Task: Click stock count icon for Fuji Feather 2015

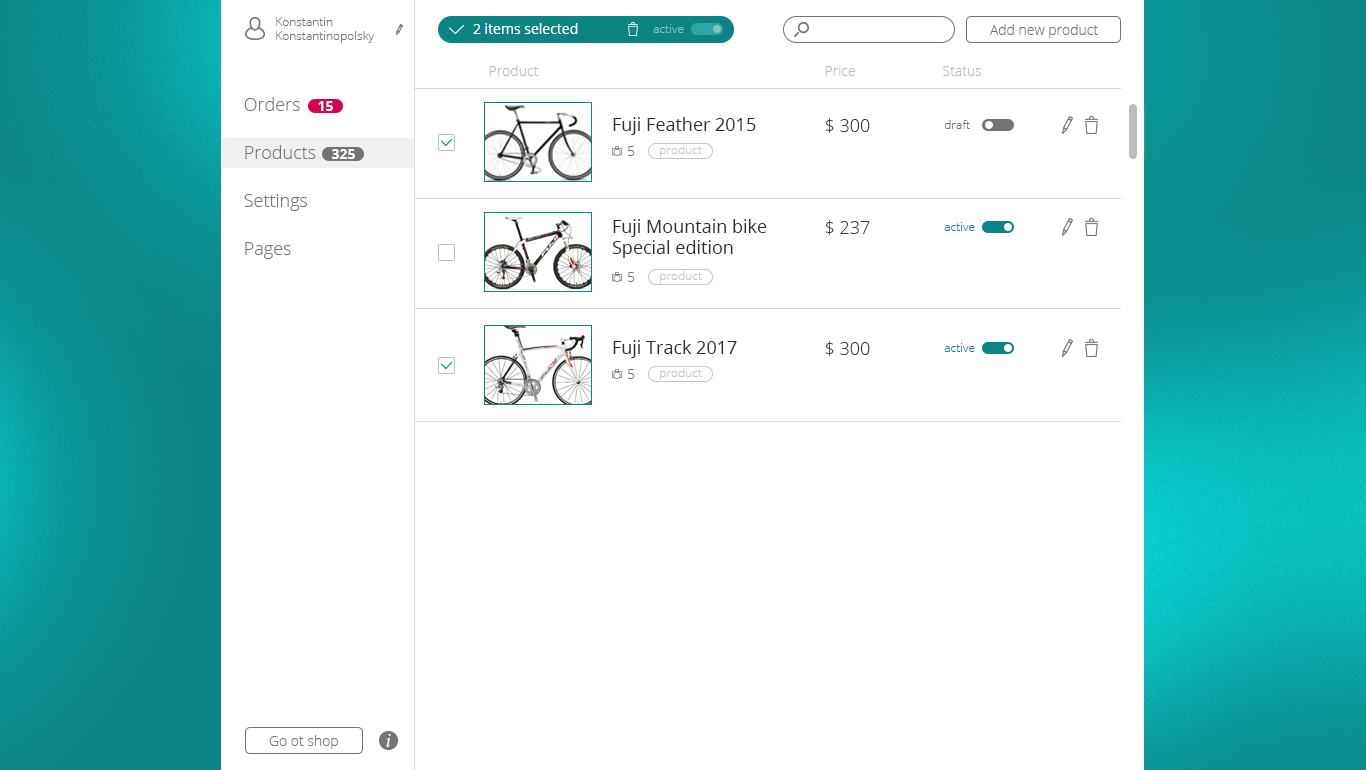Action: coord(617,151)
